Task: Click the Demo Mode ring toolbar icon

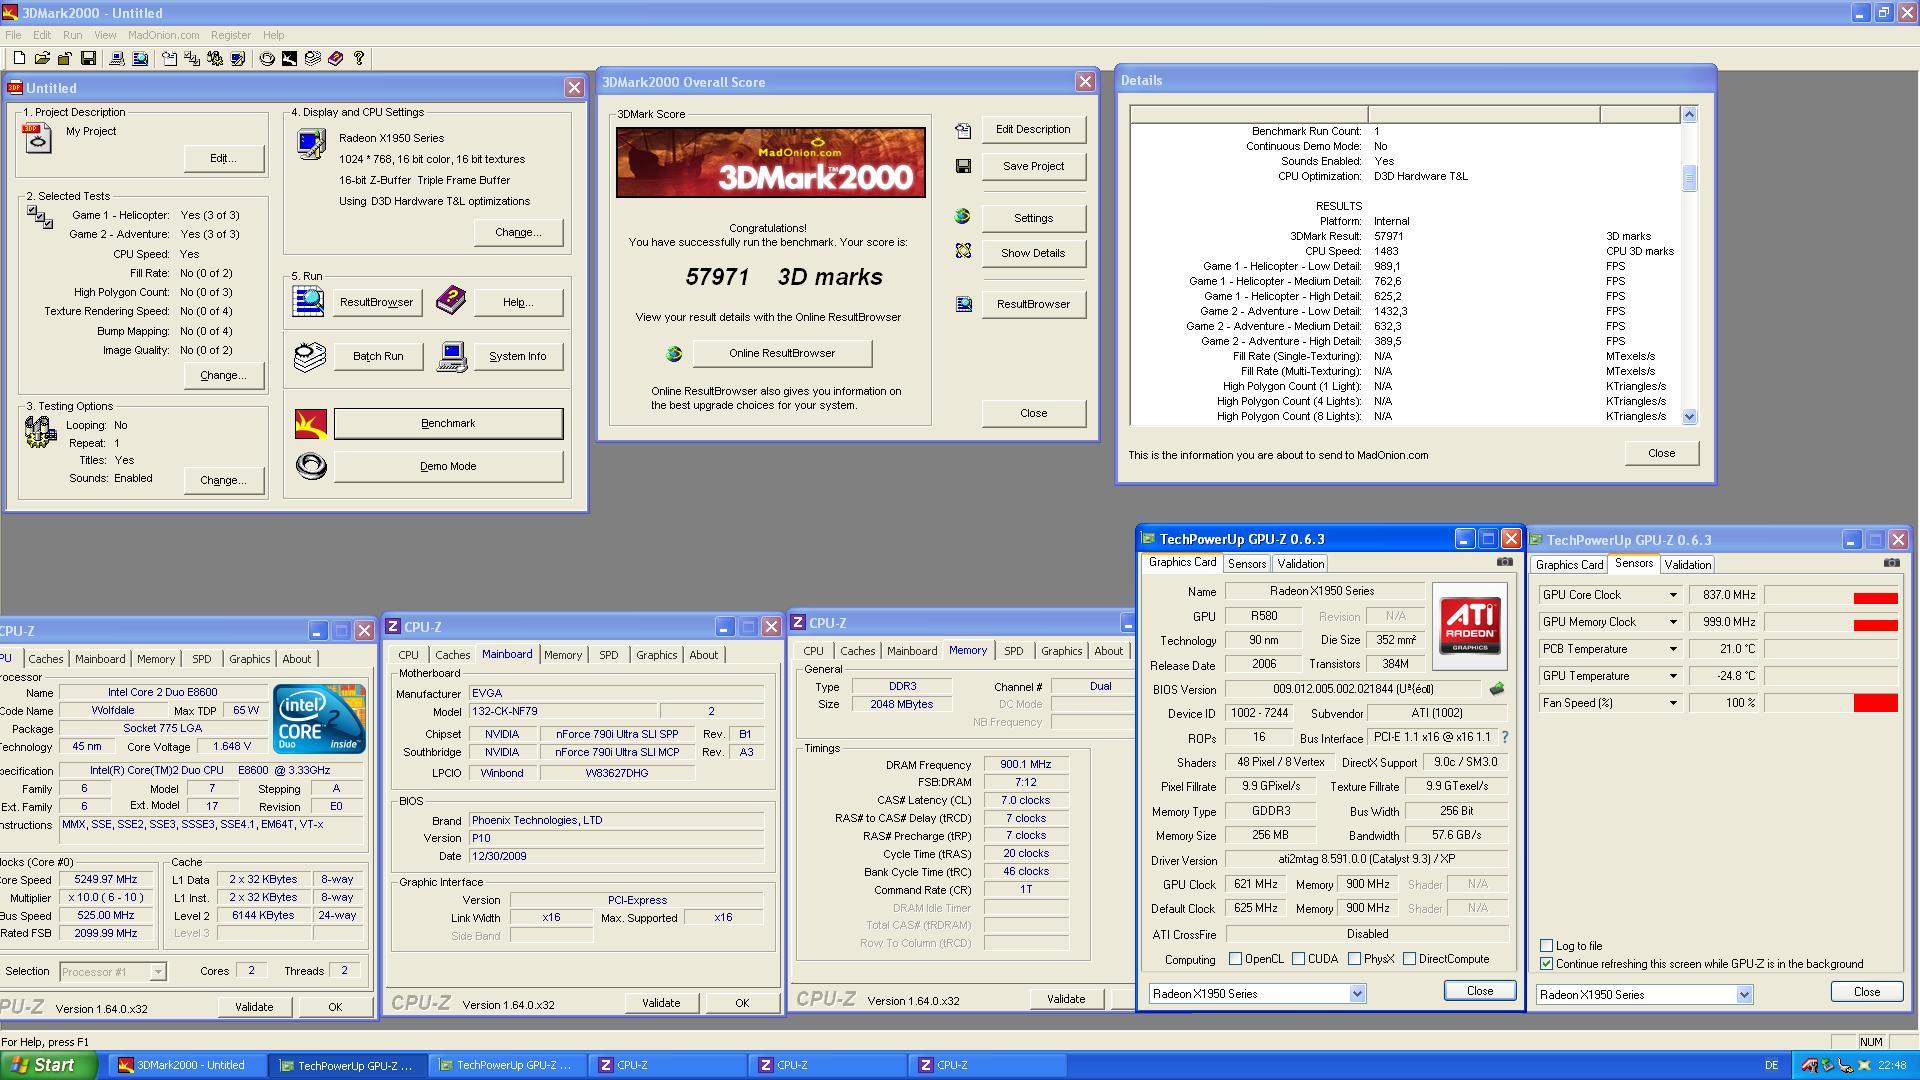Action: [x=267, y=59]
